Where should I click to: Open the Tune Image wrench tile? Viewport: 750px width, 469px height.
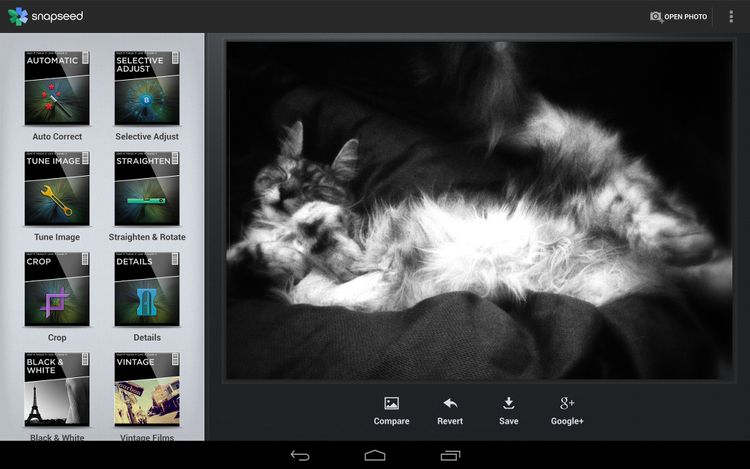point(57,188)
